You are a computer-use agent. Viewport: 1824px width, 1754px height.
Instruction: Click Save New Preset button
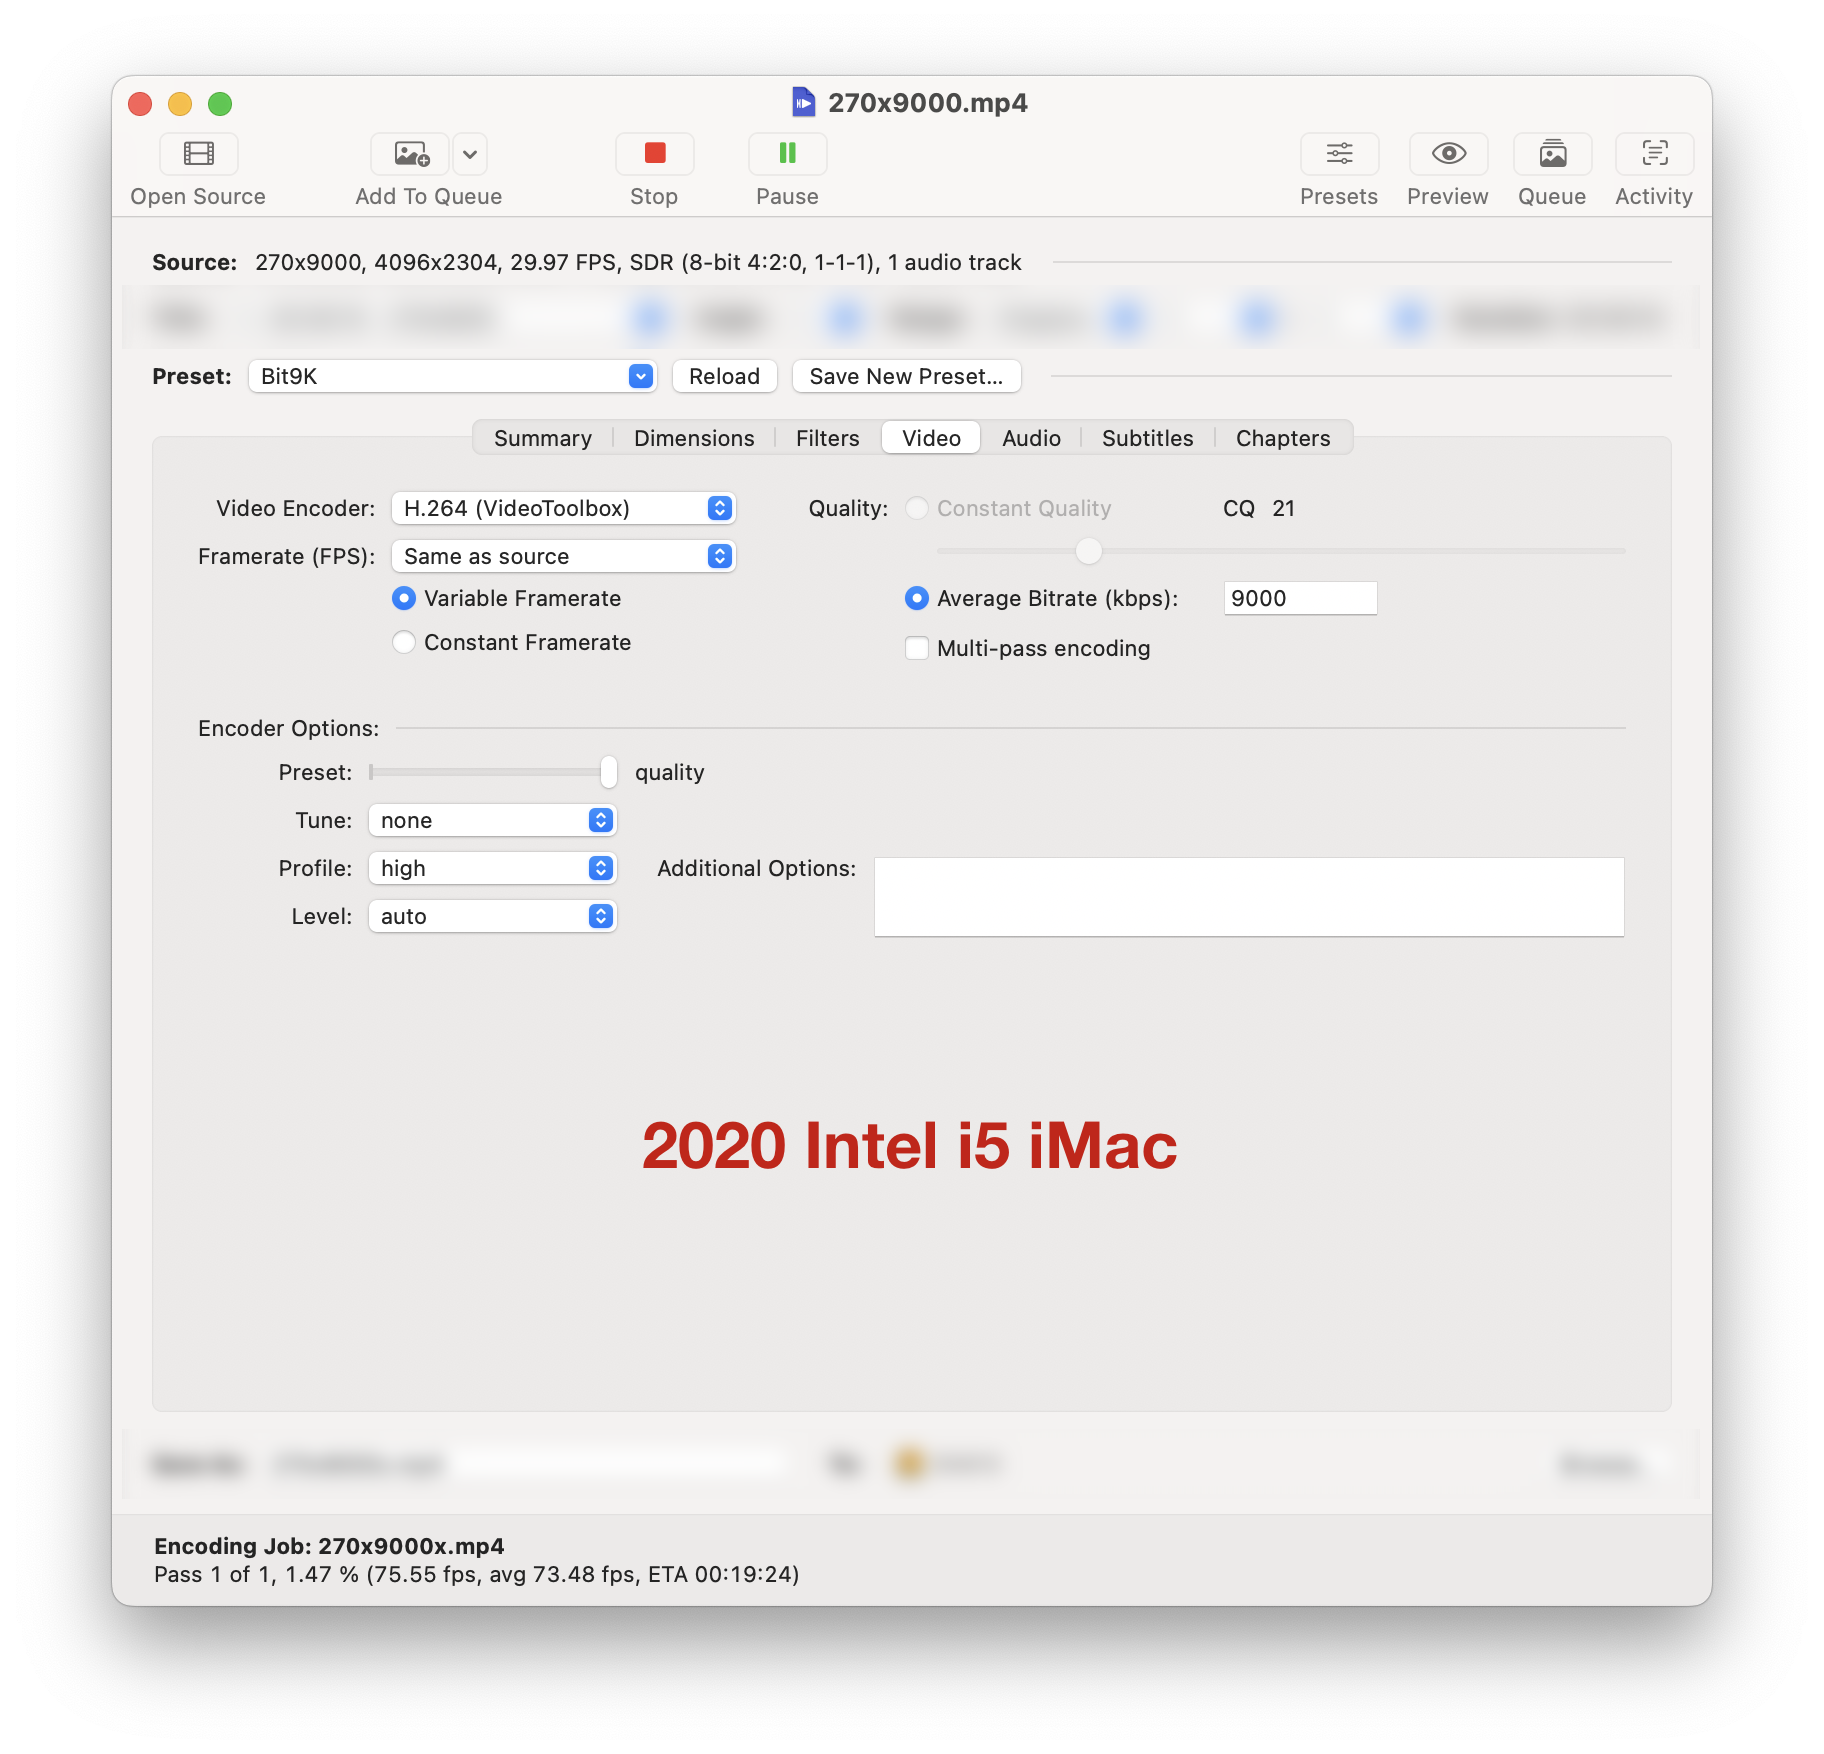(906, 376)
